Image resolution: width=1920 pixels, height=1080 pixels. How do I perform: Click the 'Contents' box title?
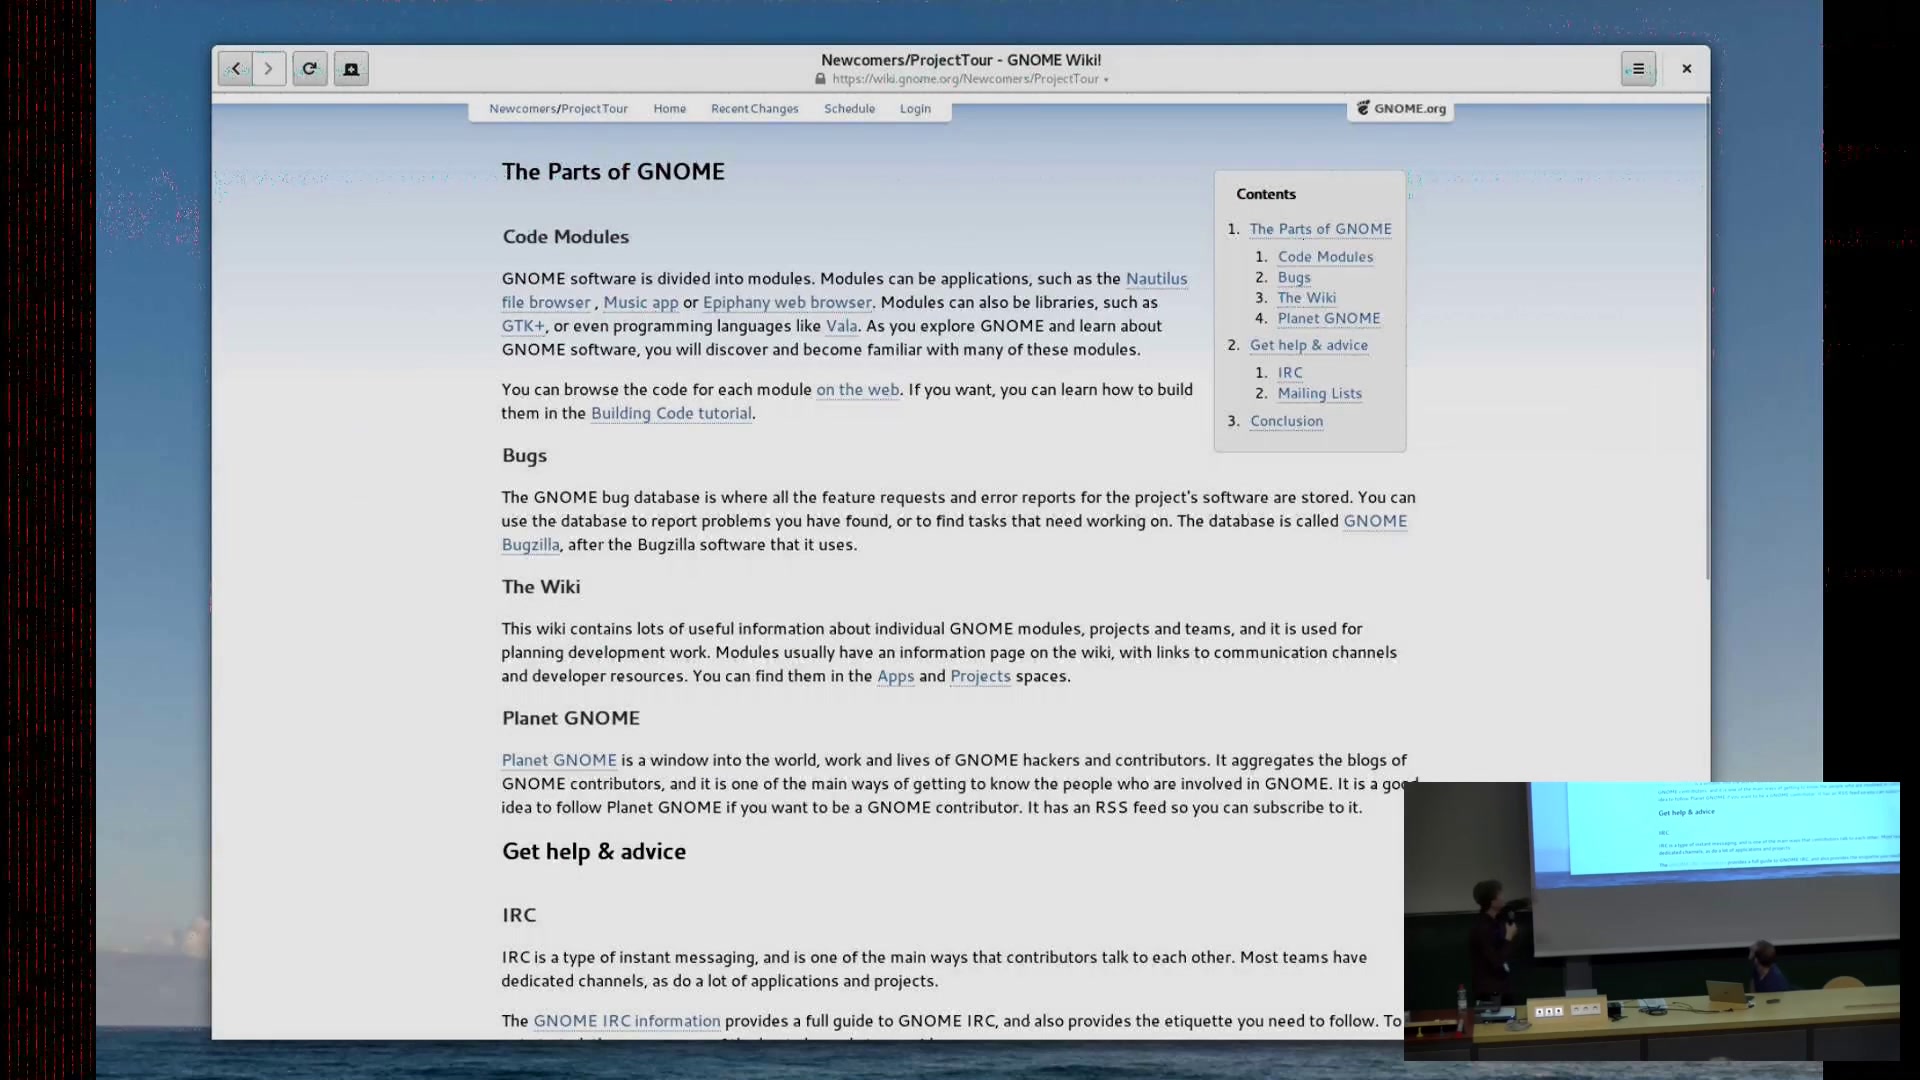[1266, 194]
